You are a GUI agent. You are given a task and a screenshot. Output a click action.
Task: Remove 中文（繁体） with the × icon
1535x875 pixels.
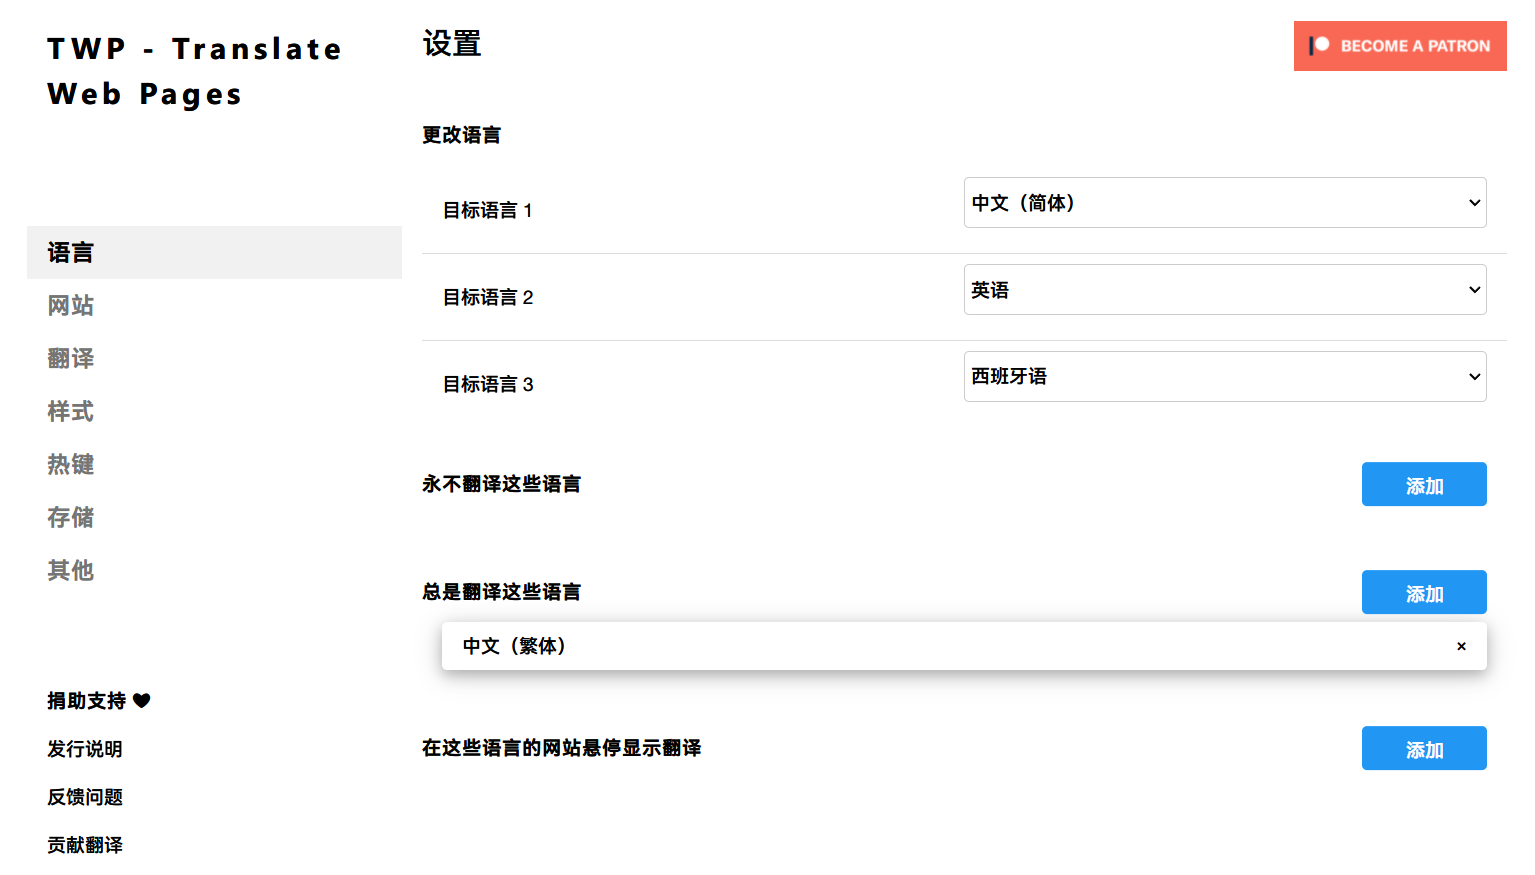[1461, 646]
